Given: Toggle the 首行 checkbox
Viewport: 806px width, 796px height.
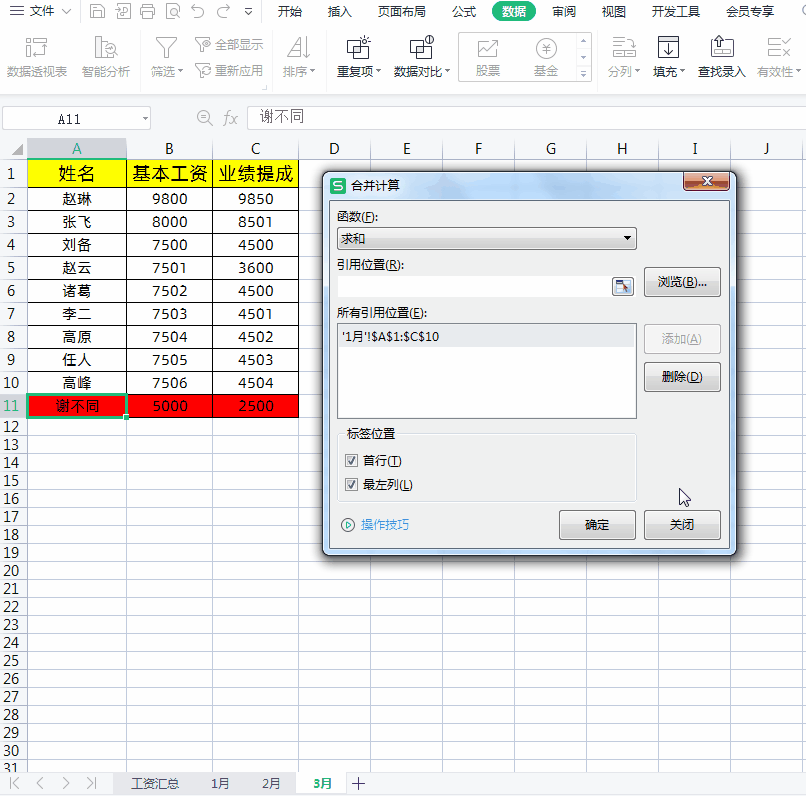Looking at the screenshot, I should pyautogui.click(x=352, y=460).
